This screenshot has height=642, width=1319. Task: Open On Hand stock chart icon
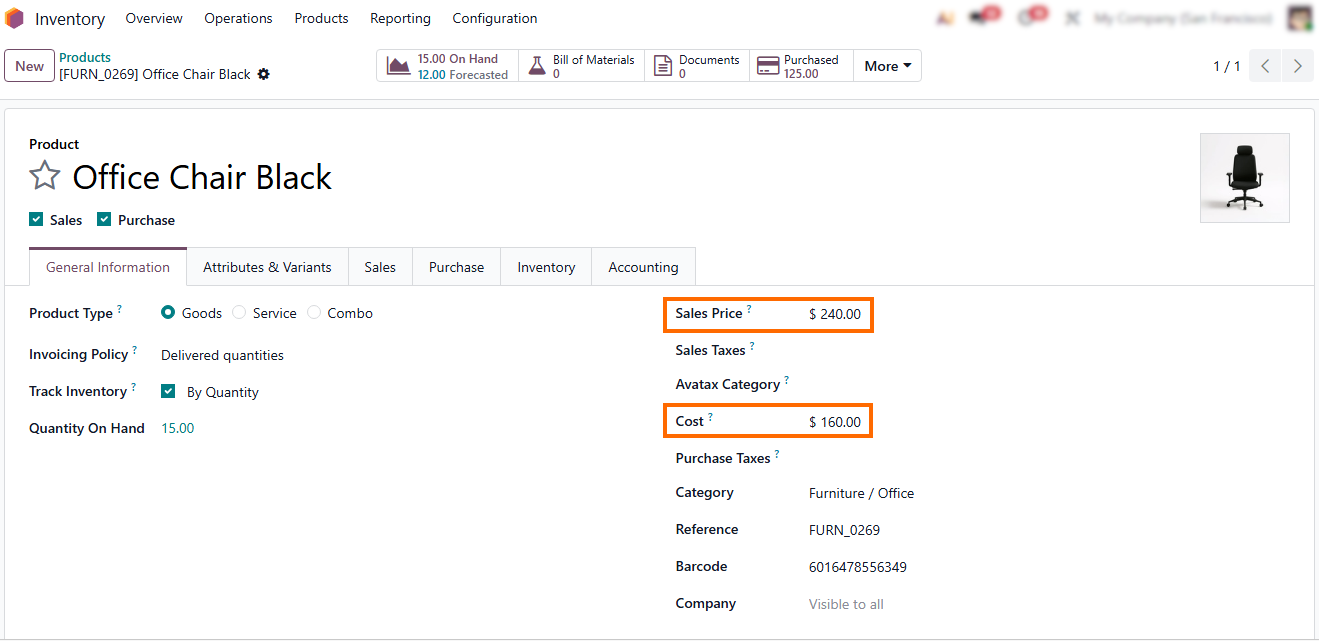coord(399,66)
